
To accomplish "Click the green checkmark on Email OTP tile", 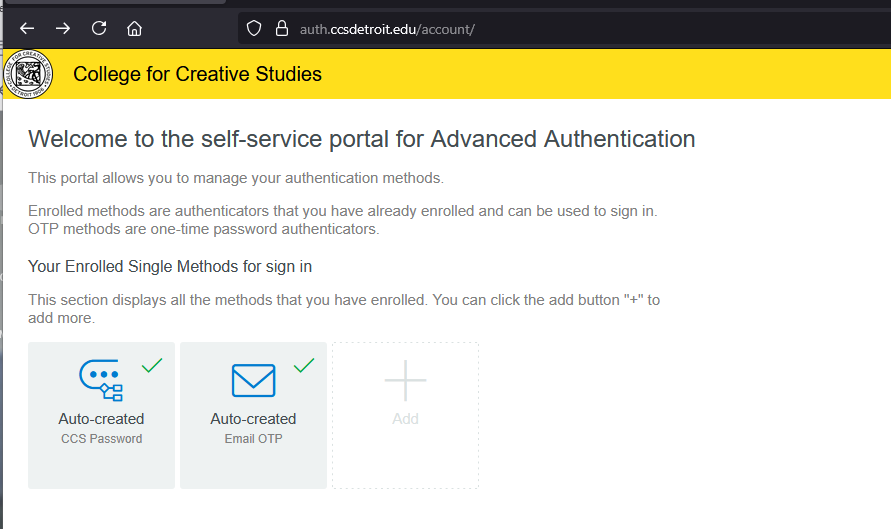I will coord(304,366).
